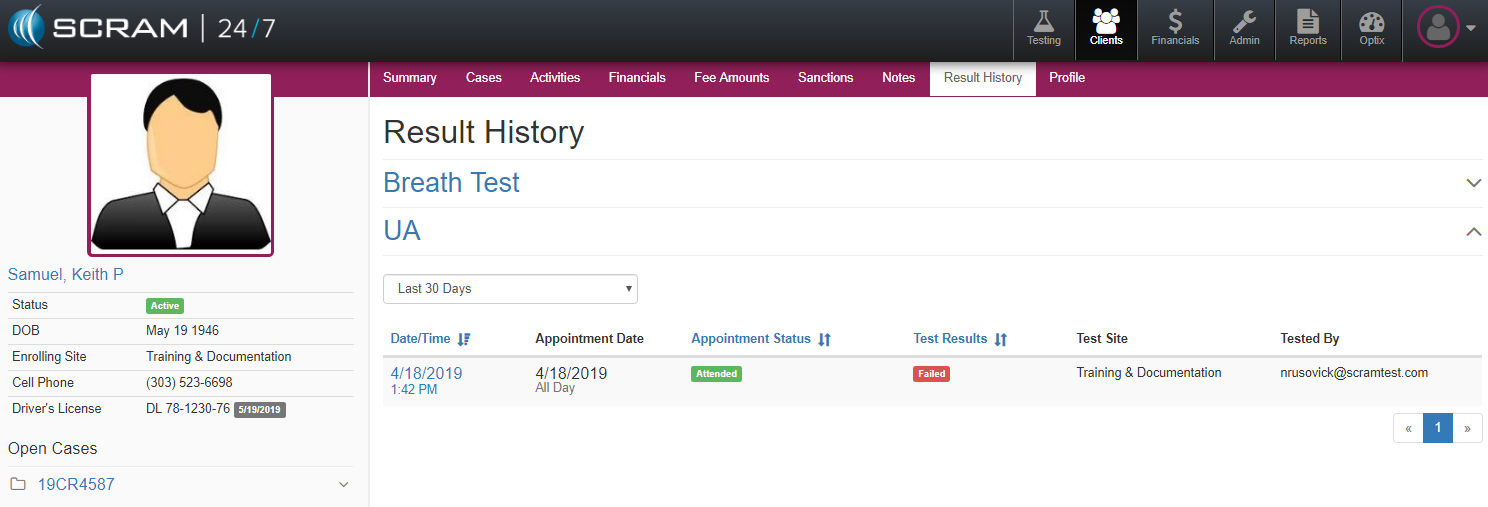Viewport: 1488px width, 507px height.
Task: Open the Fee Amounts tab
Action: (x=731, y=78)
